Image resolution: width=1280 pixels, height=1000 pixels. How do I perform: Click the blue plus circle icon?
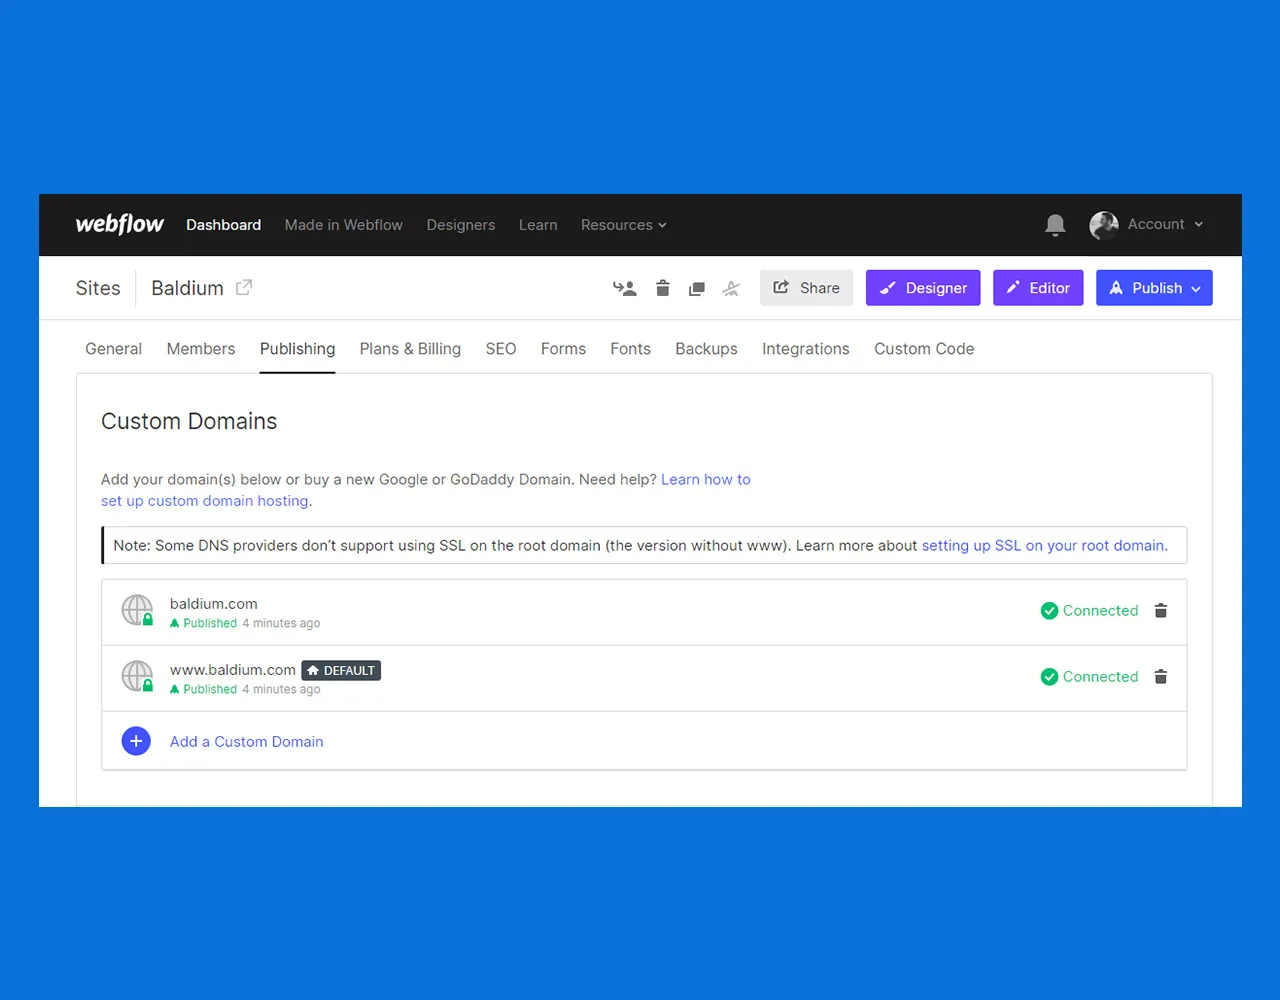136,741
